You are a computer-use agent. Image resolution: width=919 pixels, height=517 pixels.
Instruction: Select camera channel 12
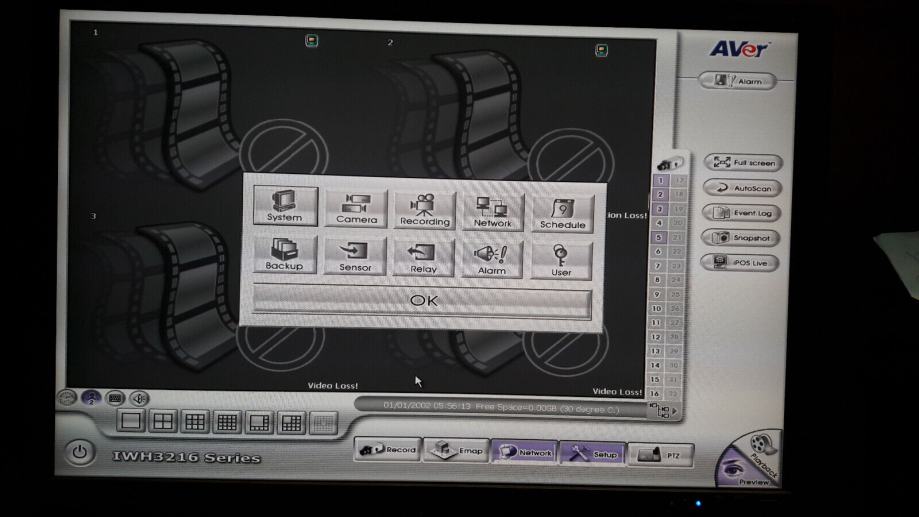[x=656, y=336]
